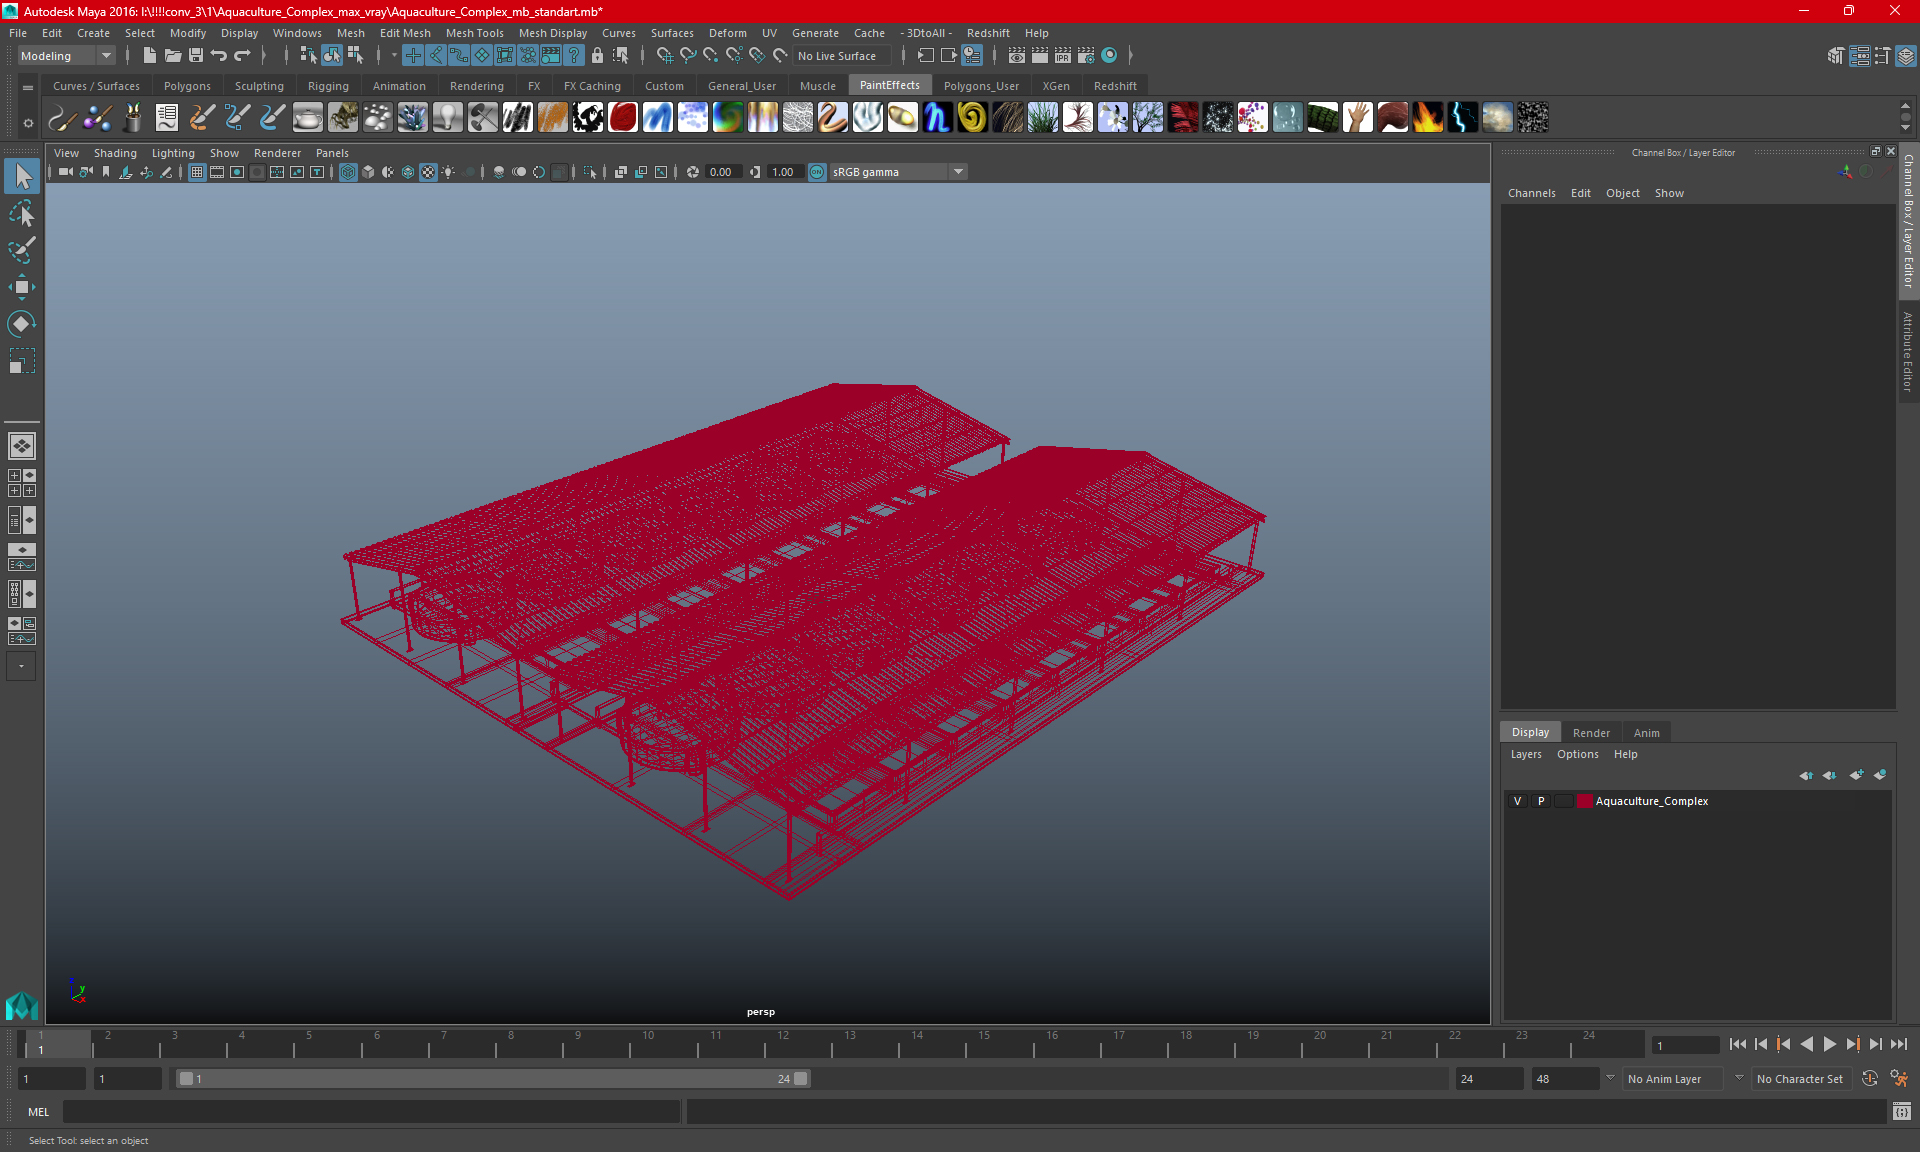Image resolution: width=1920 pixels, height=1152 pixels.
Task: Toggle the viewport grid display button
Action: [197, 172]
